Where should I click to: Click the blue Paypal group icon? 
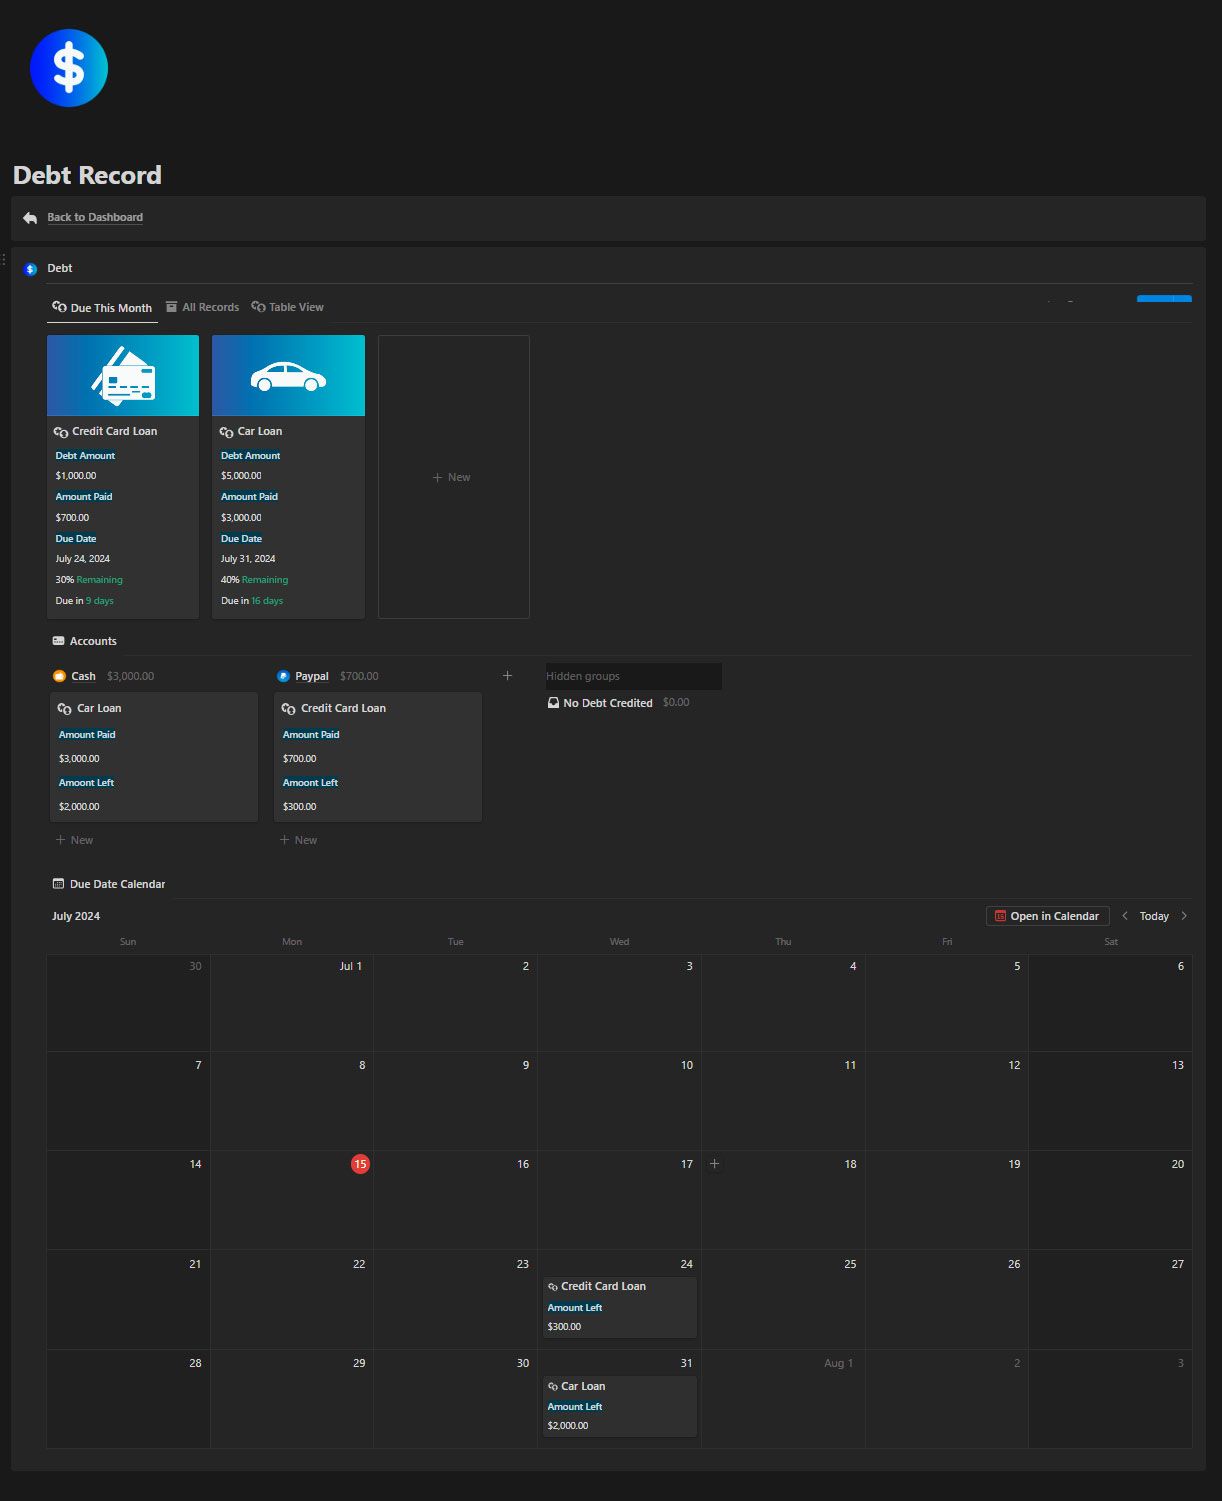coord(283,676)
